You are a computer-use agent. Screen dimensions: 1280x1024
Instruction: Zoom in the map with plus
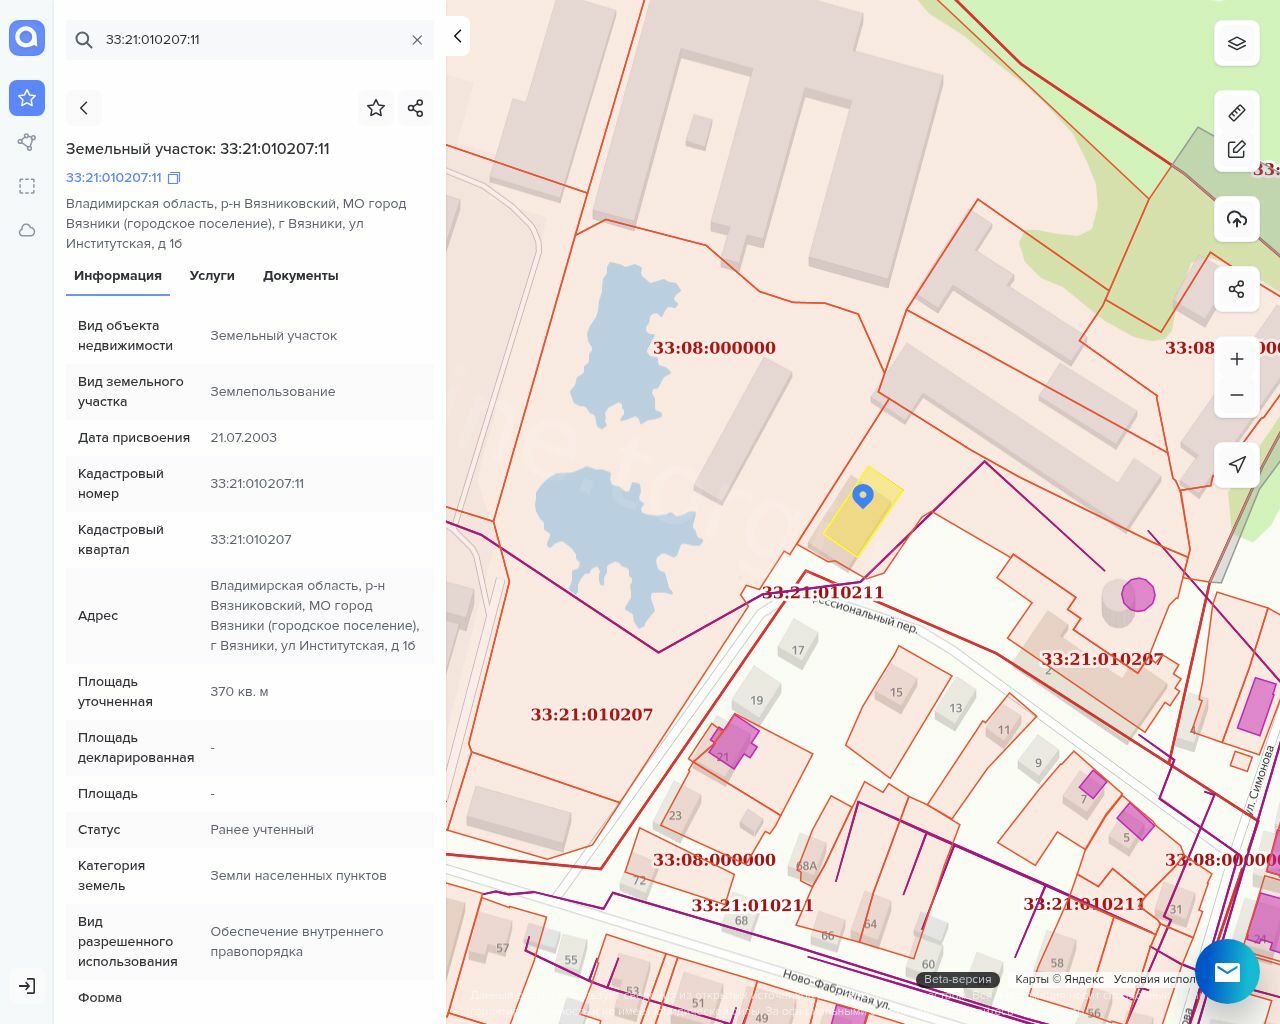[x=1236, y=359]
